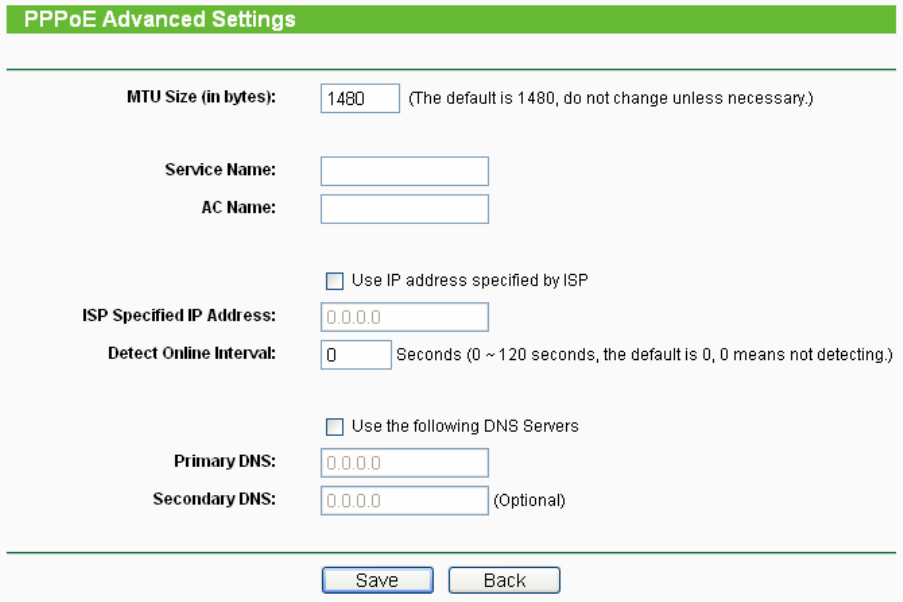The height and width of the screenshot is (602, 903).
Task: Click the 'AC Name:' label
Action: [238, 207]
